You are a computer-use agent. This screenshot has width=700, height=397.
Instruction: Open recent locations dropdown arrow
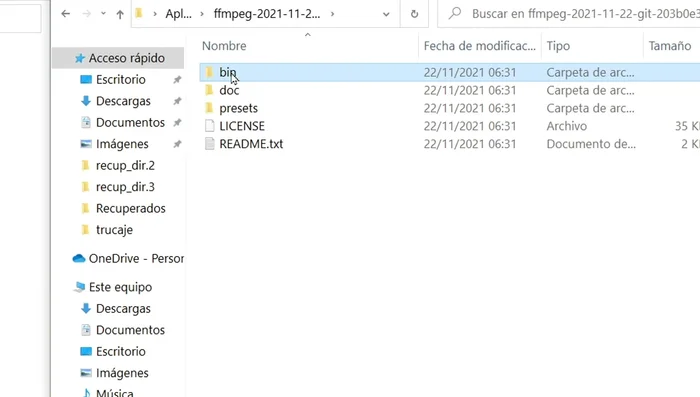point(104,14)
